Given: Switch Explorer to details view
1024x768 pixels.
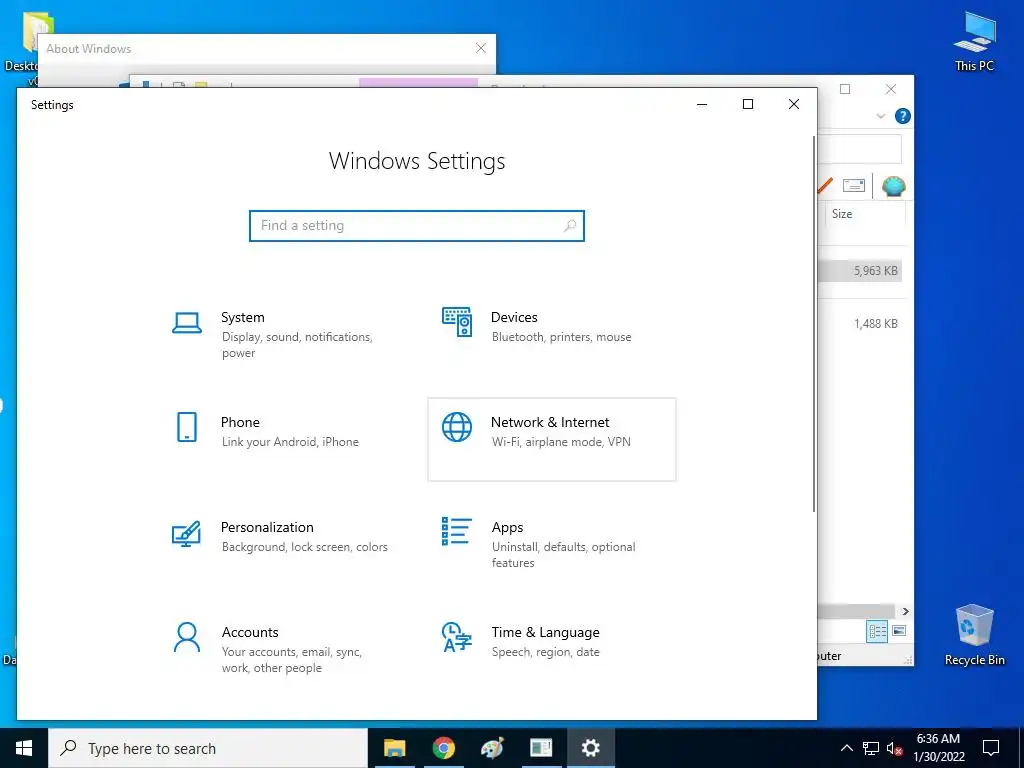Looking at the screenshot, I should [x=877, y=631].
